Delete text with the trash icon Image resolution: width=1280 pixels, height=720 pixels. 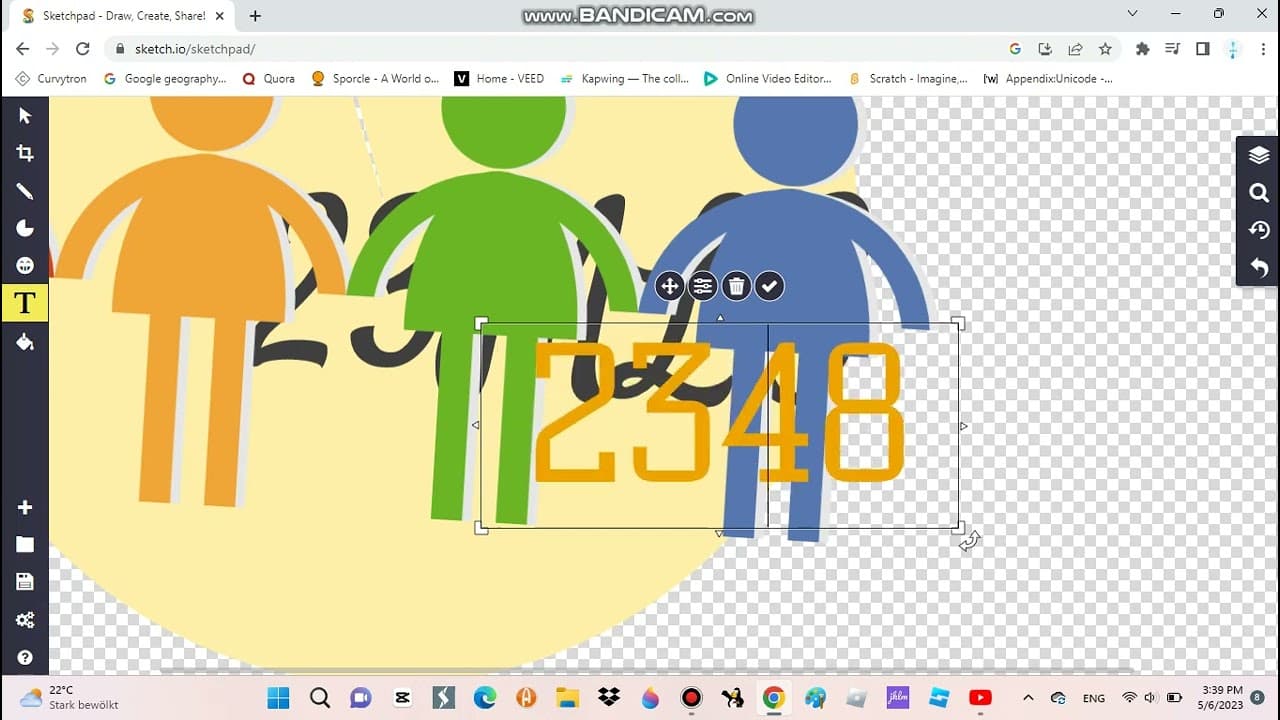click(736, 287)
